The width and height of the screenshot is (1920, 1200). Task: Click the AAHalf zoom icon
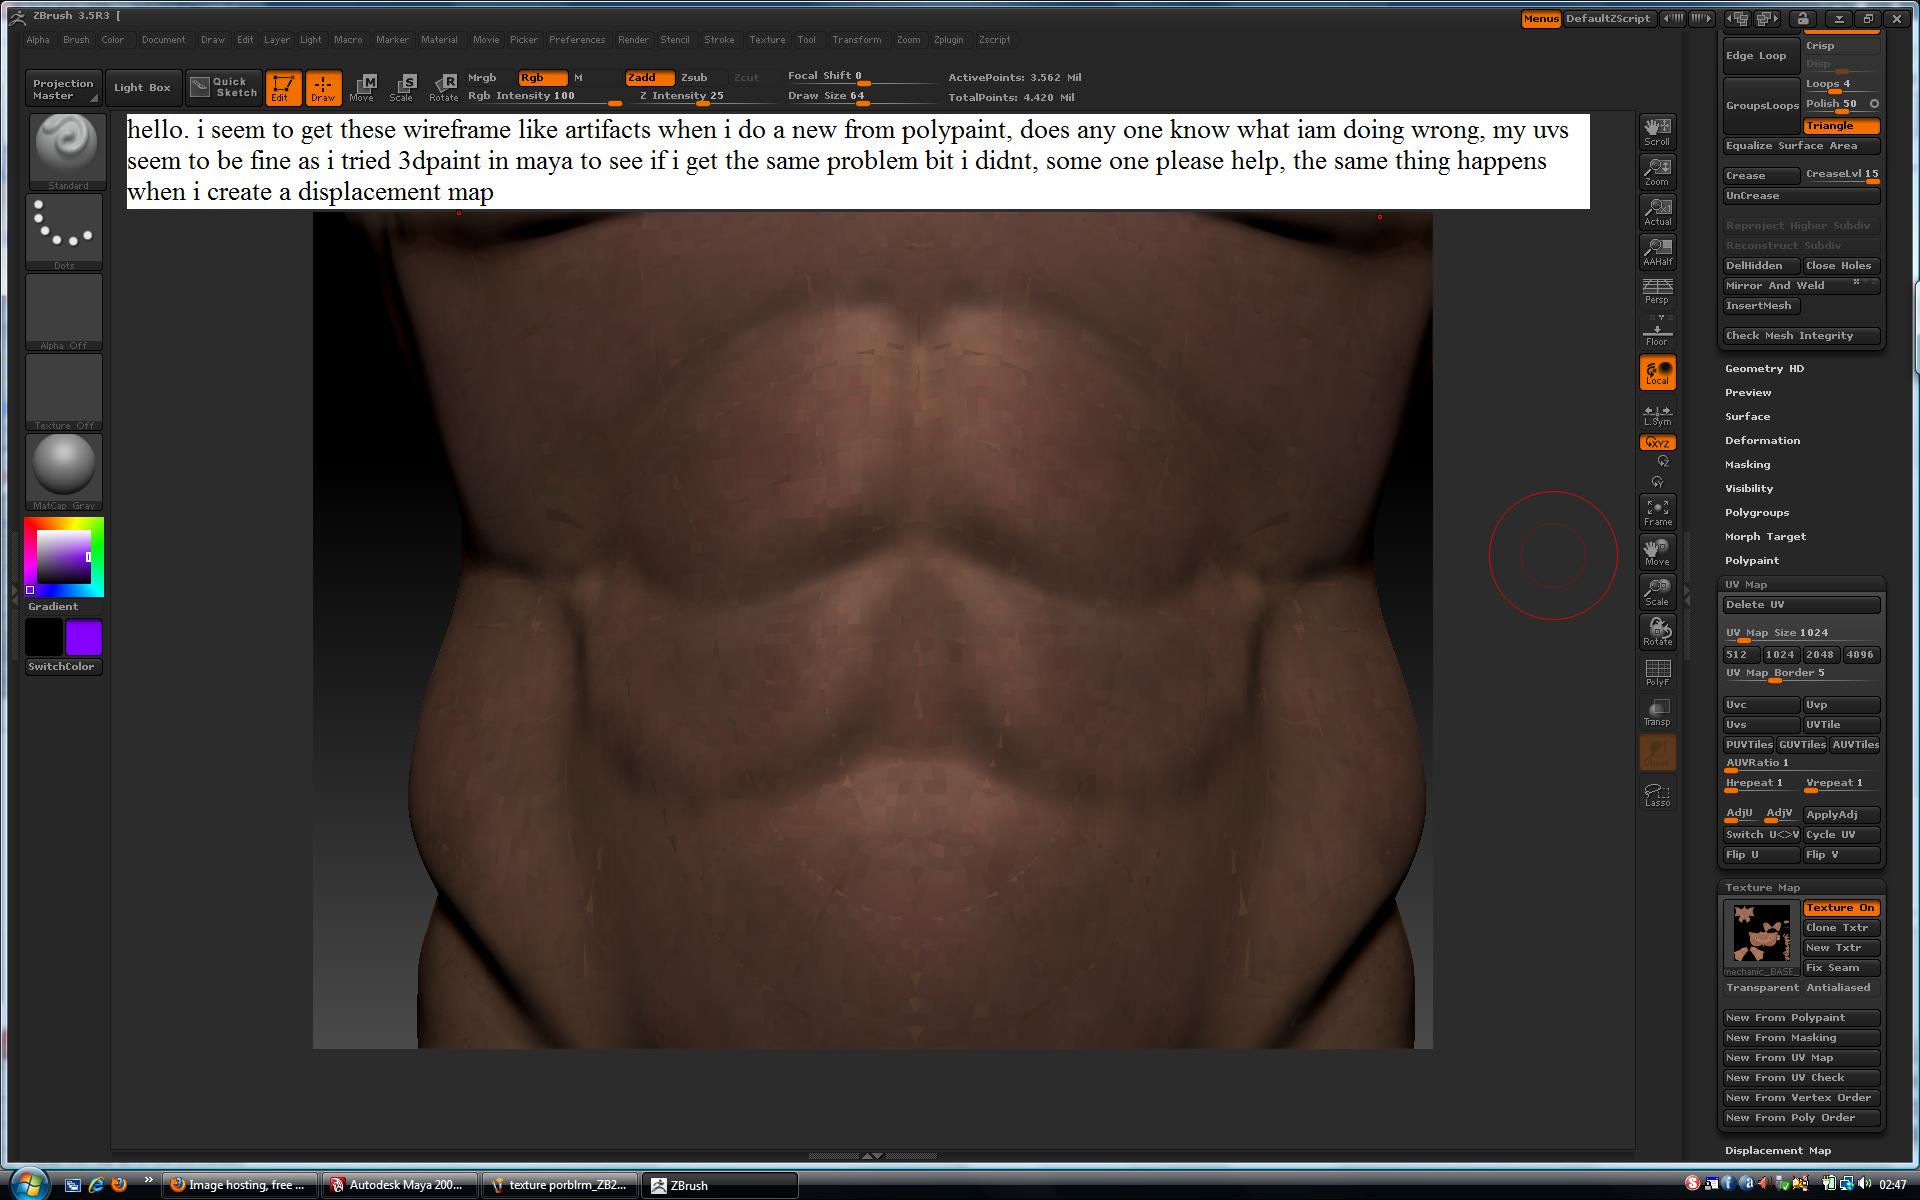point(1657,251)
